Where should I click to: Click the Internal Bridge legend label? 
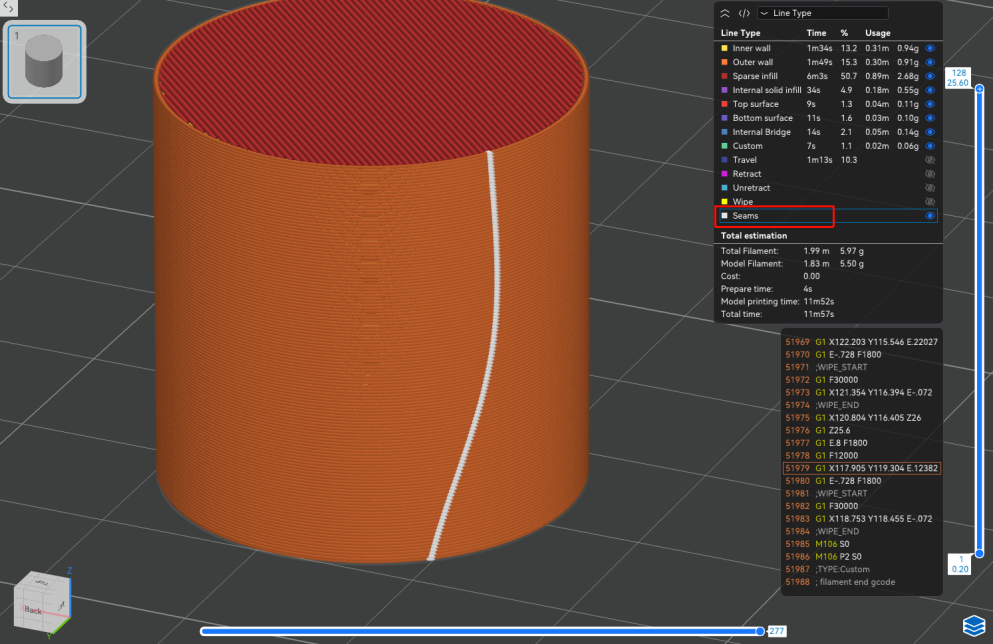pos(761,132)
